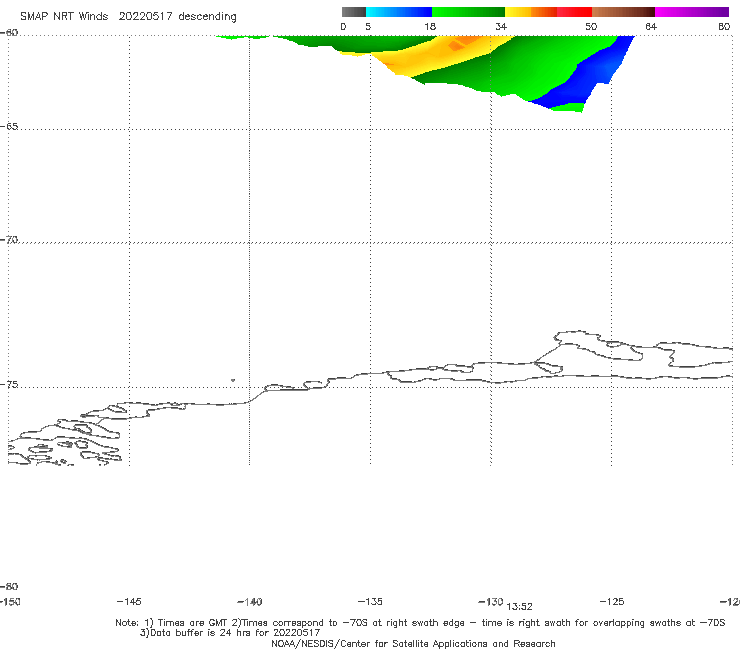Click the latitude label '-65'

pos(9,127)
